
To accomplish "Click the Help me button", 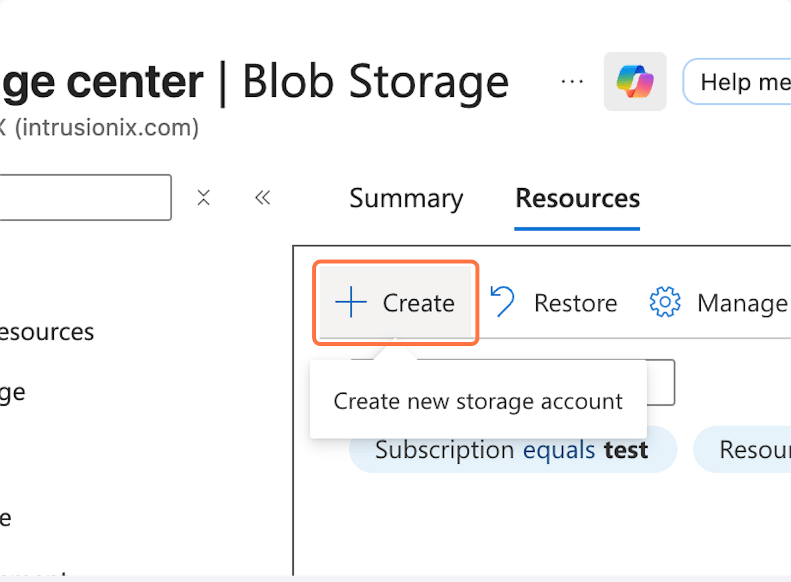I will (742, 81).
